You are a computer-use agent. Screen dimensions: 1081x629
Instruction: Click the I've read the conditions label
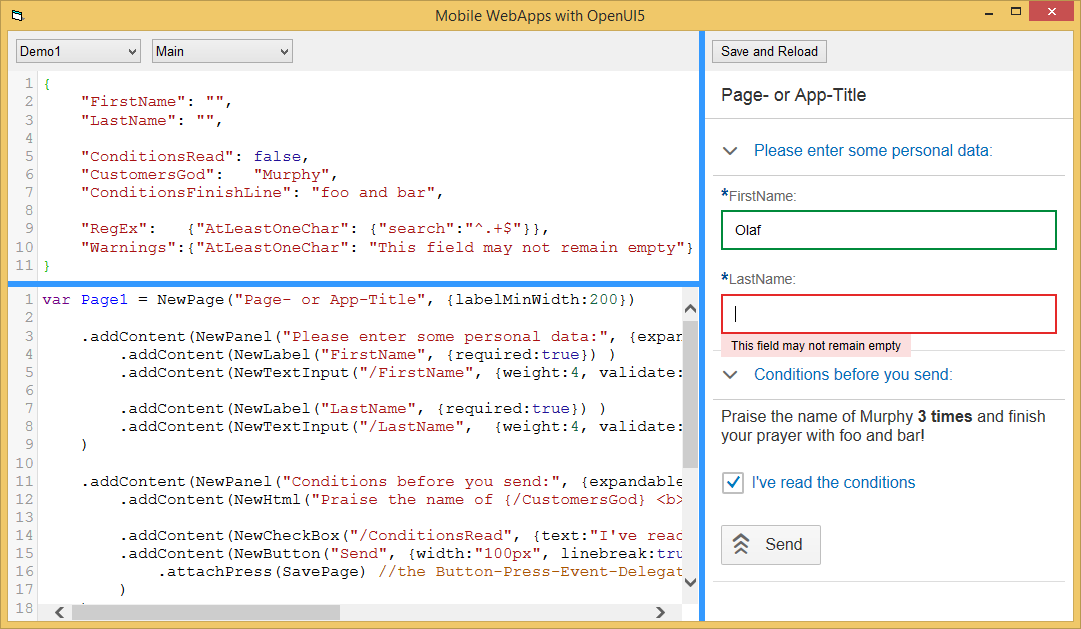tap(833, 483)
